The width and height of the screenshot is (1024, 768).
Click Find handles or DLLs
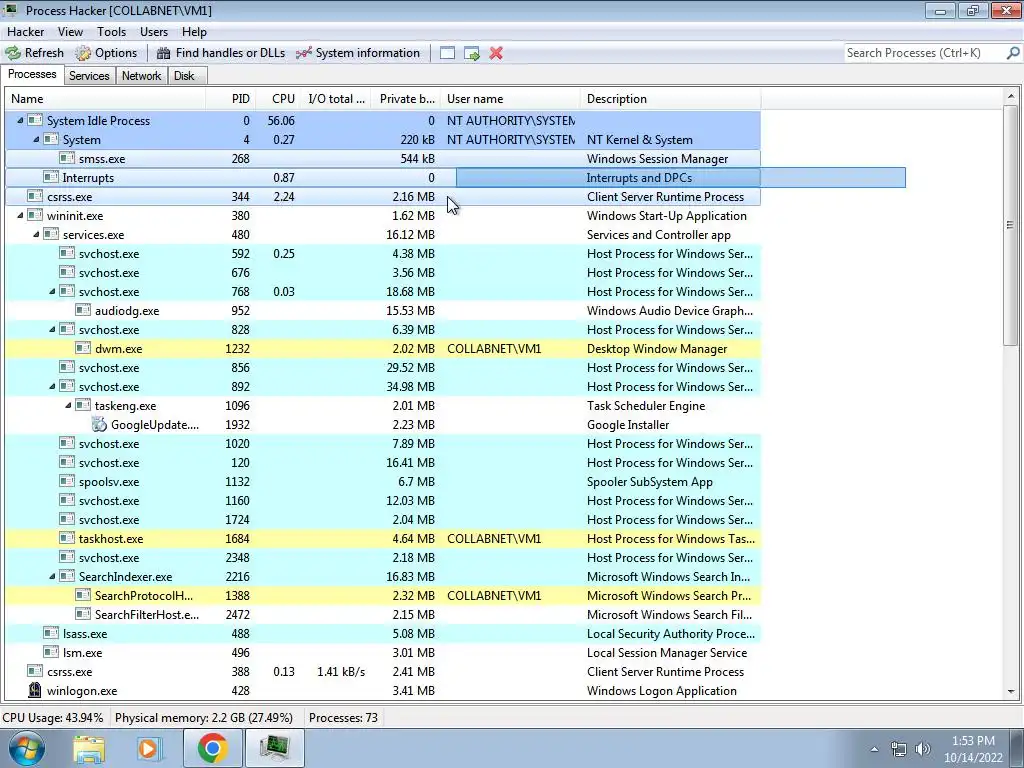click(221, 53)
